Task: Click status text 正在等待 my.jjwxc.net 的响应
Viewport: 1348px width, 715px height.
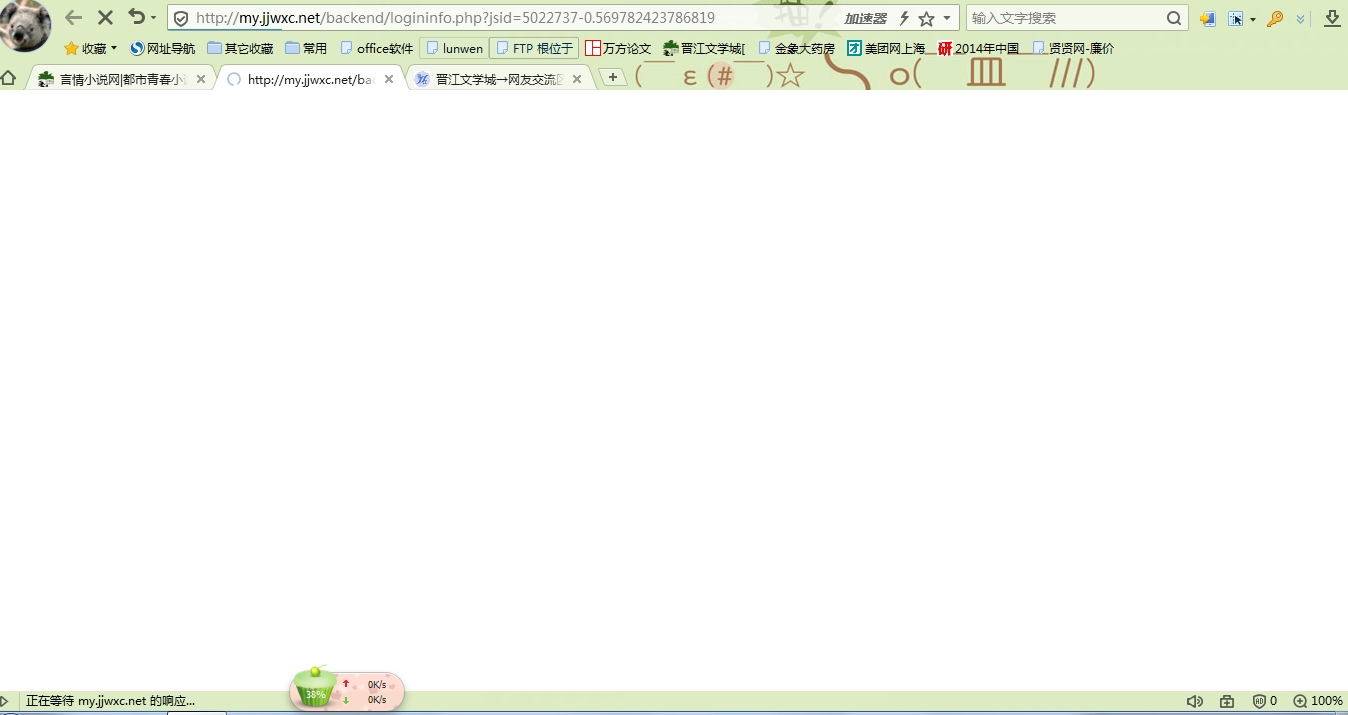Action: pyautogui.click(x=111, y=701)
